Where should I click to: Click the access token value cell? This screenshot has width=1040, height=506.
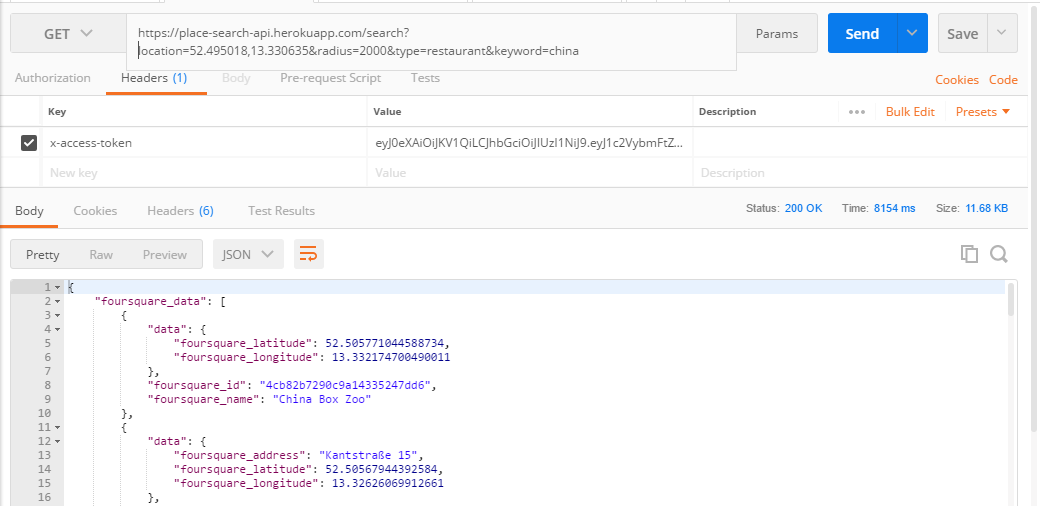(529, 143)
